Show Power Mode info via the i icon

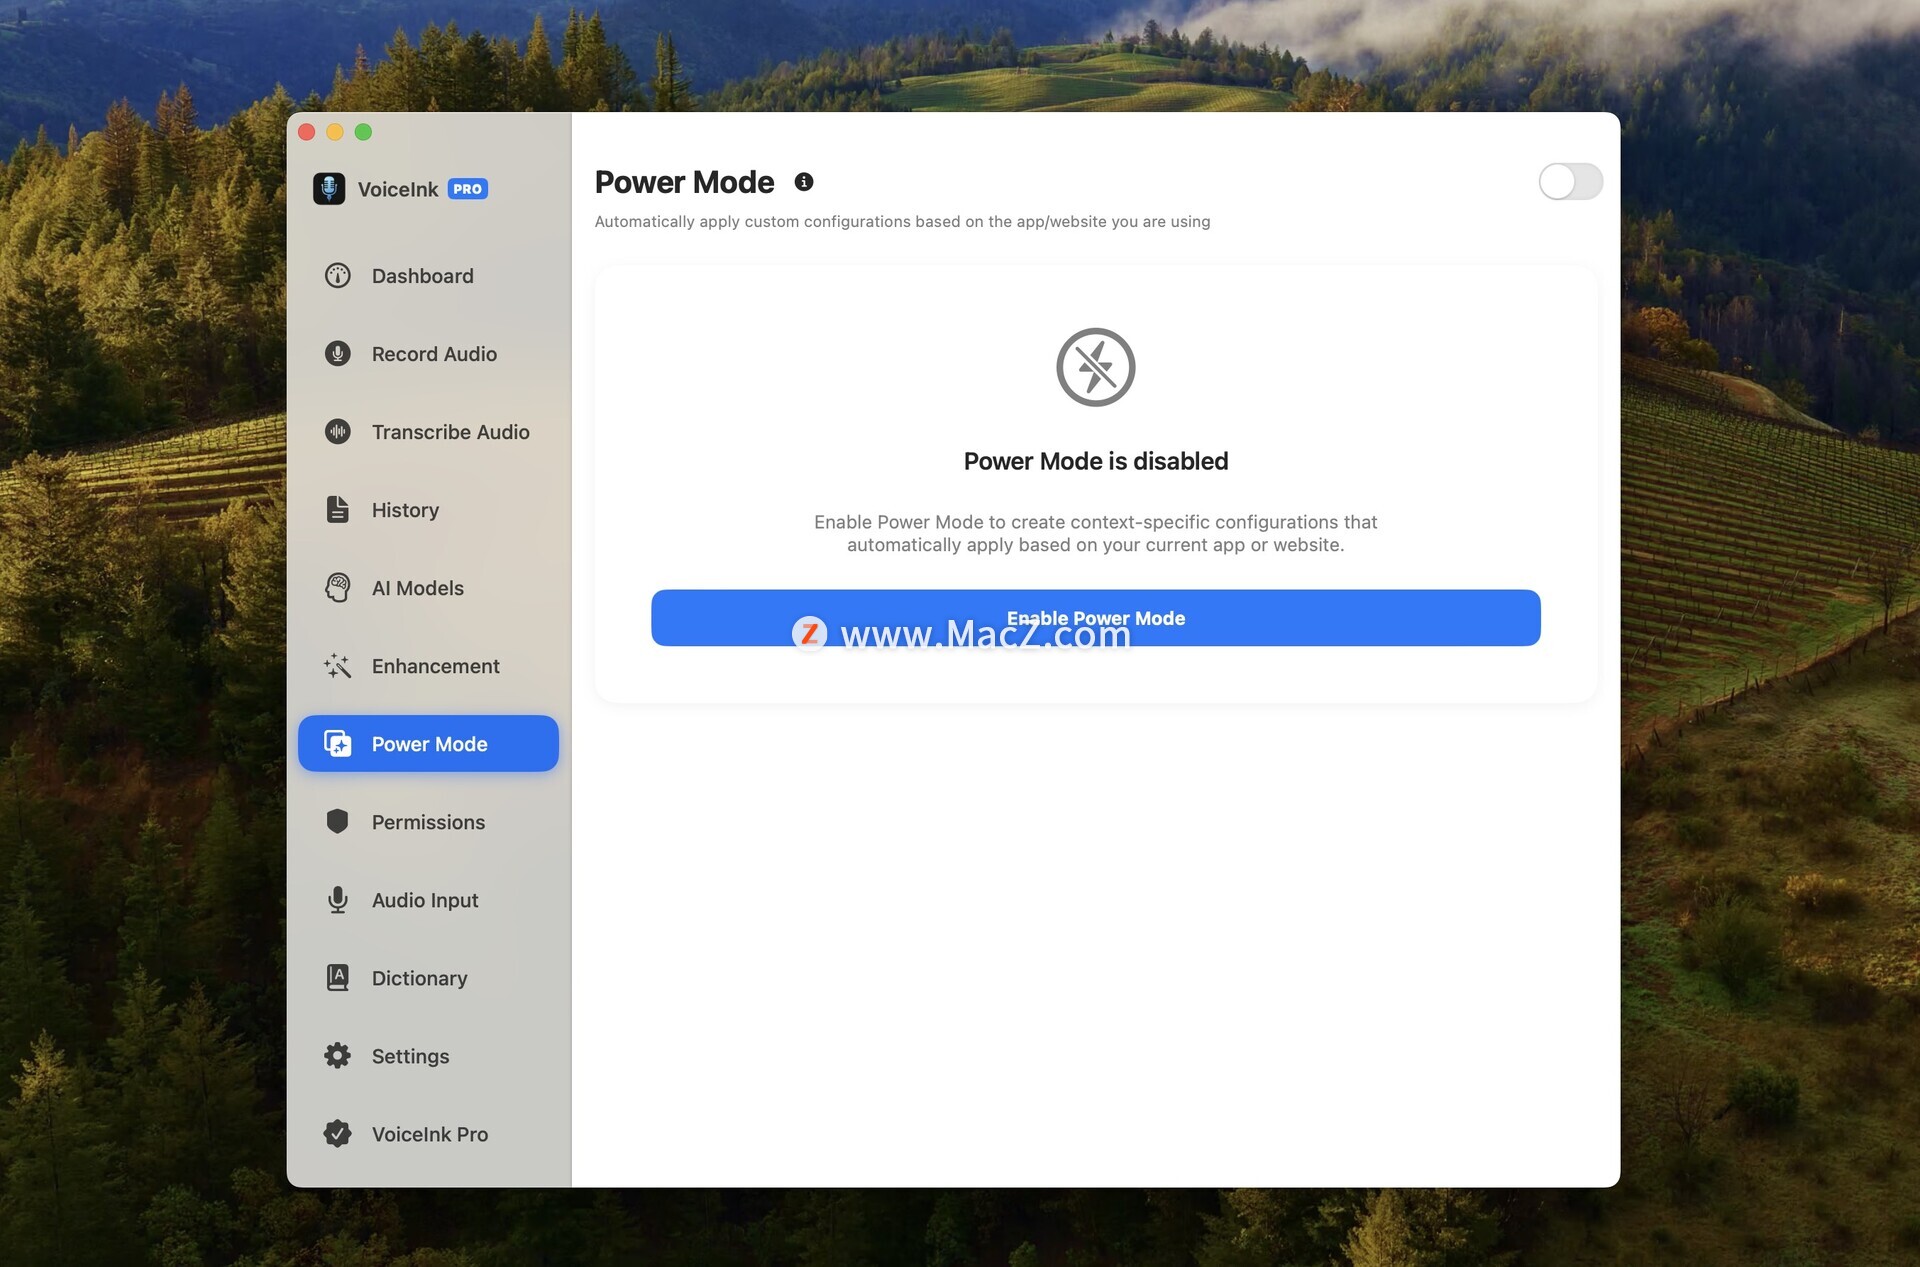coord(804,182)
